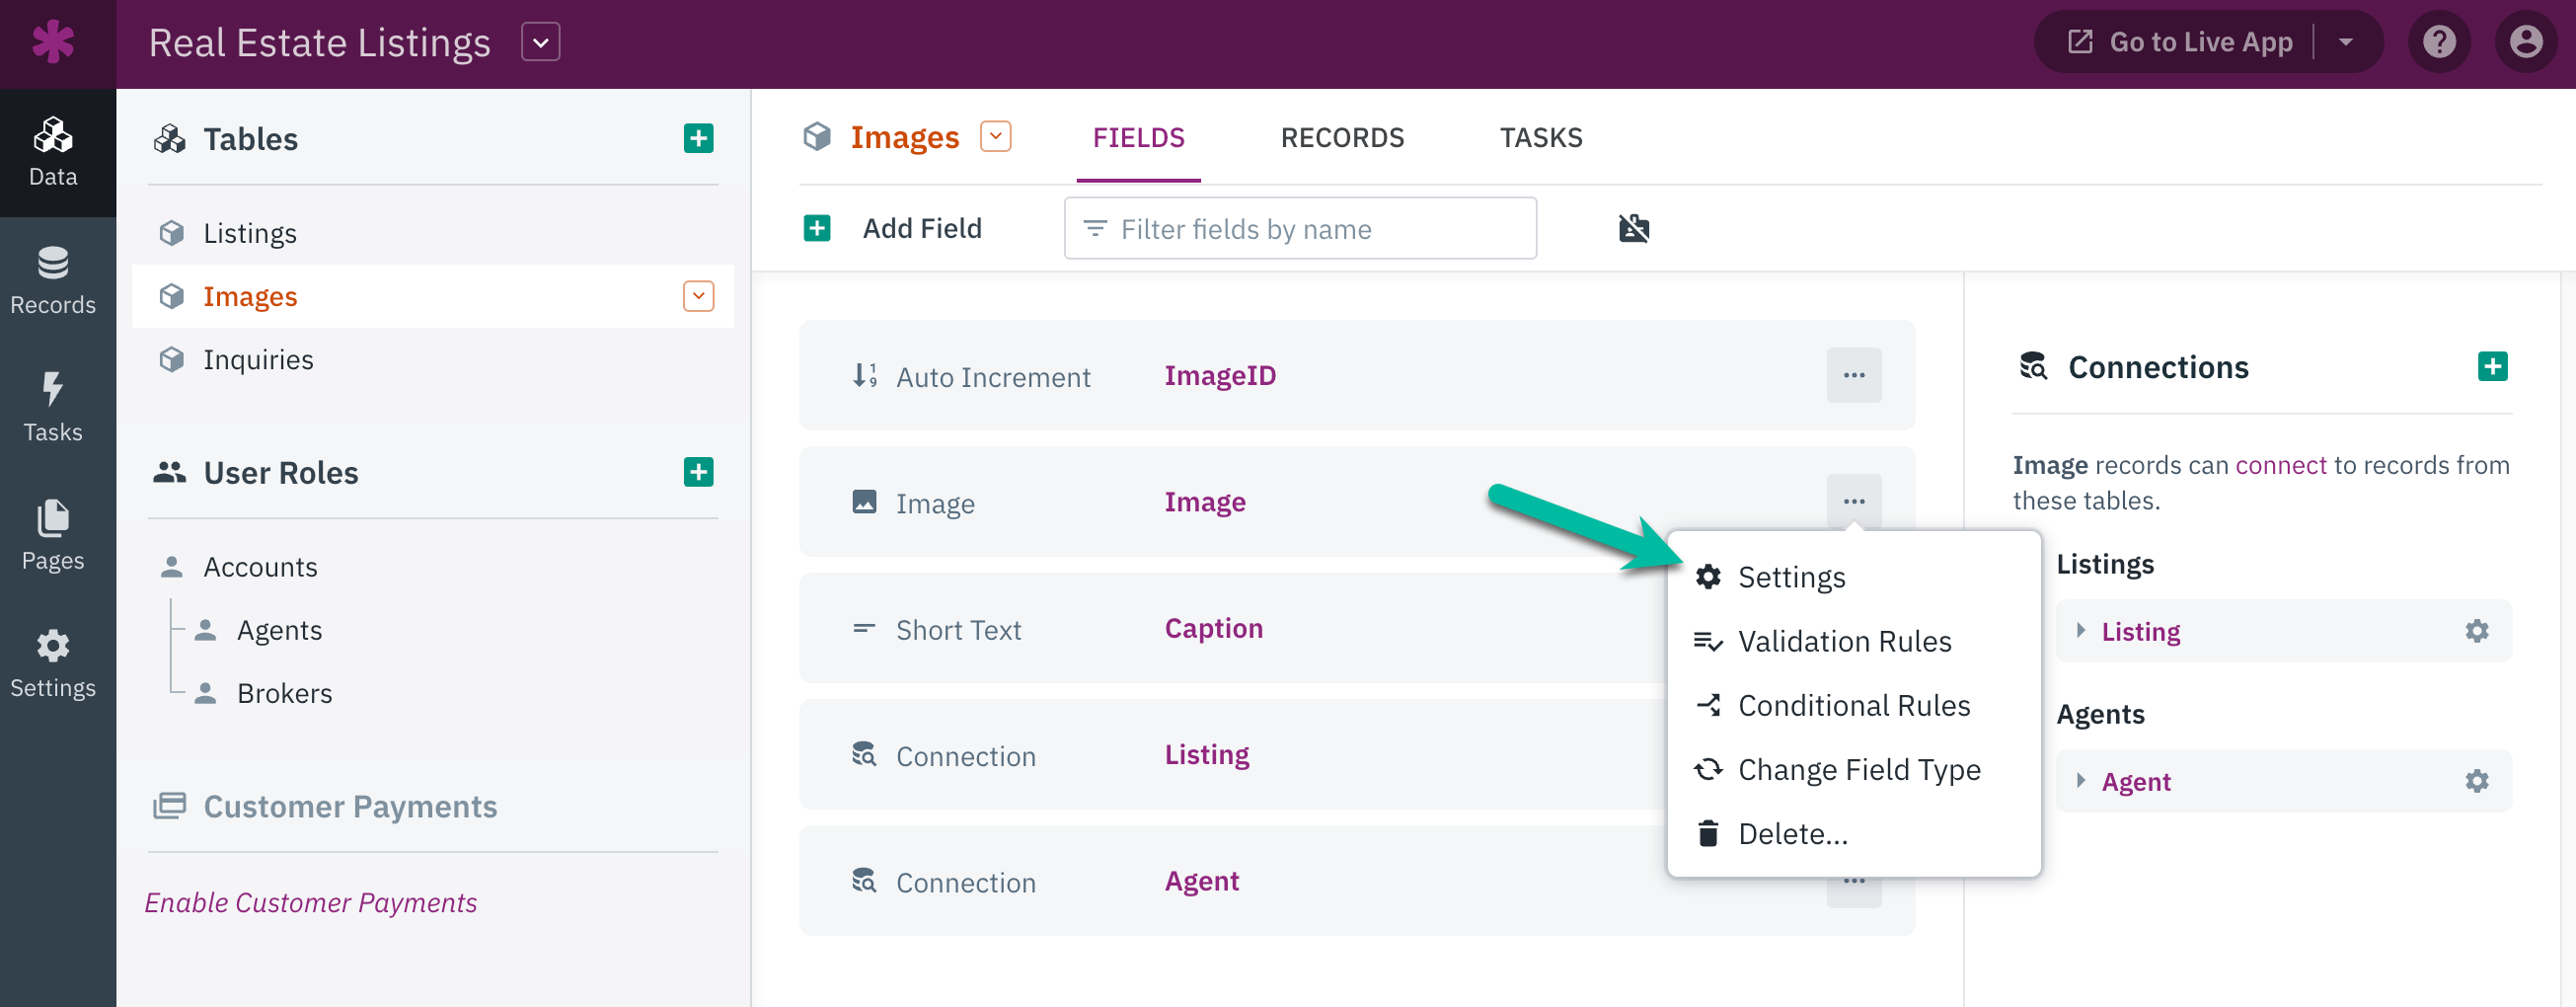Click Enable Customer Payments link
Image resolution: width=2576 pixels, height=1007 pixels.
310,903
